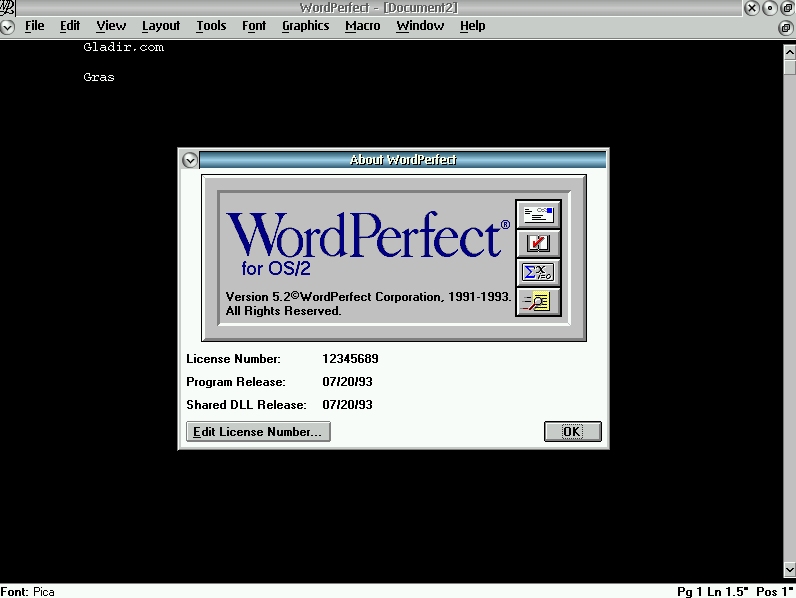Click the envelope icon in the About logo
The height and width of the screenshot is (598, 796).
point(538,214)
